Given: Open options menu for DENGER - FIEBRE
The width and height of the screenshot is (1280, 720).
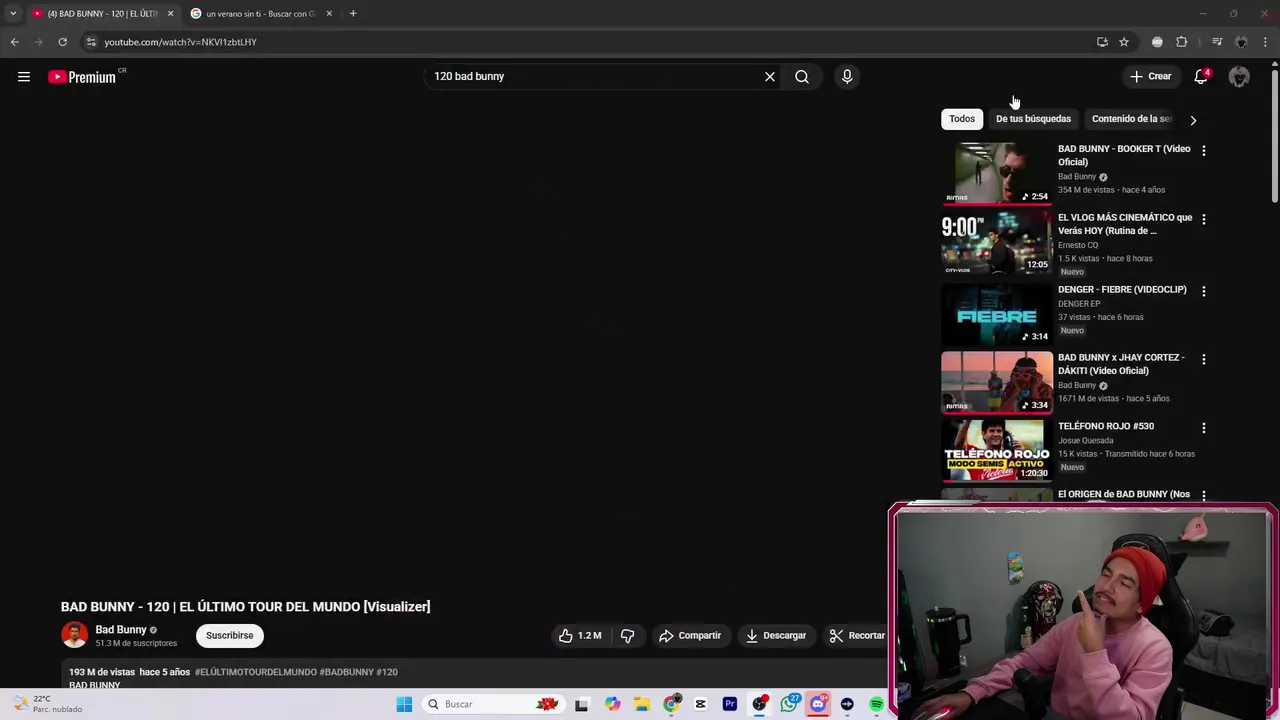Looking at the screenshot, I should 1203,291.
